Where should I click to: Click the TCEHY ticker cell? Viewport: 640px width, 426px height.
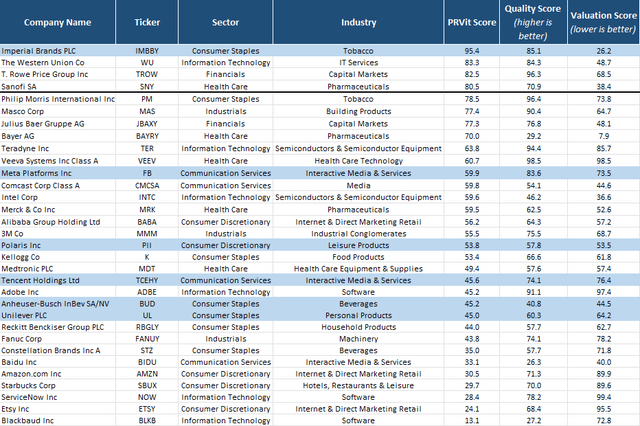click(147, 281)
